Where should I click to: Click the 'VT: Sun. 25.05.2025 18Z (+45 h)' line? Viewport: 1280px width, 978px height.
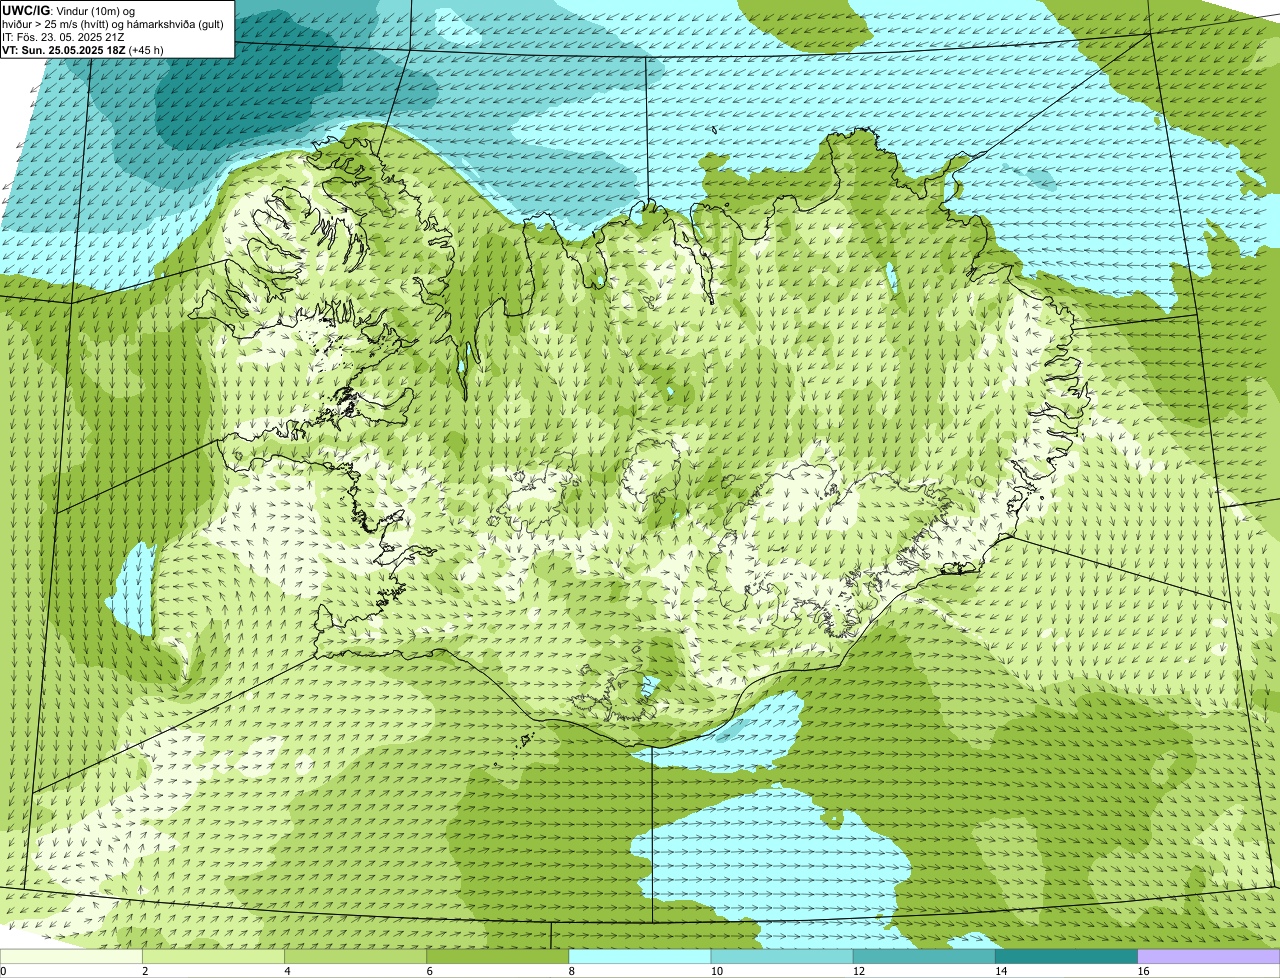83,49
